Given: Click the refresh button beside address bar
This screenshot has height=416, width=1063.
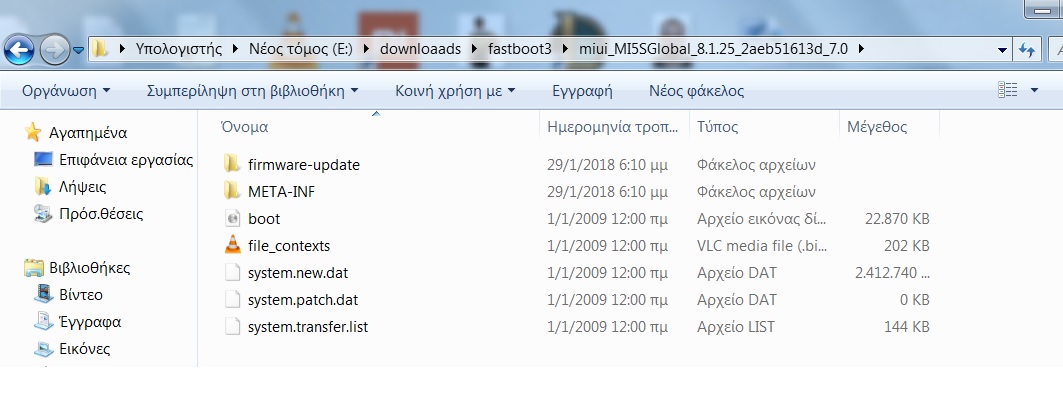Looking at the screenshot, I should tap(1027, 49).
